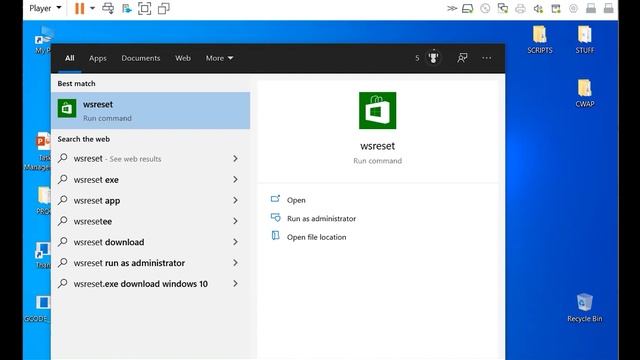Click the double-chevron expand devices icon
The image size is (640, 360).
tap(451, 8)
